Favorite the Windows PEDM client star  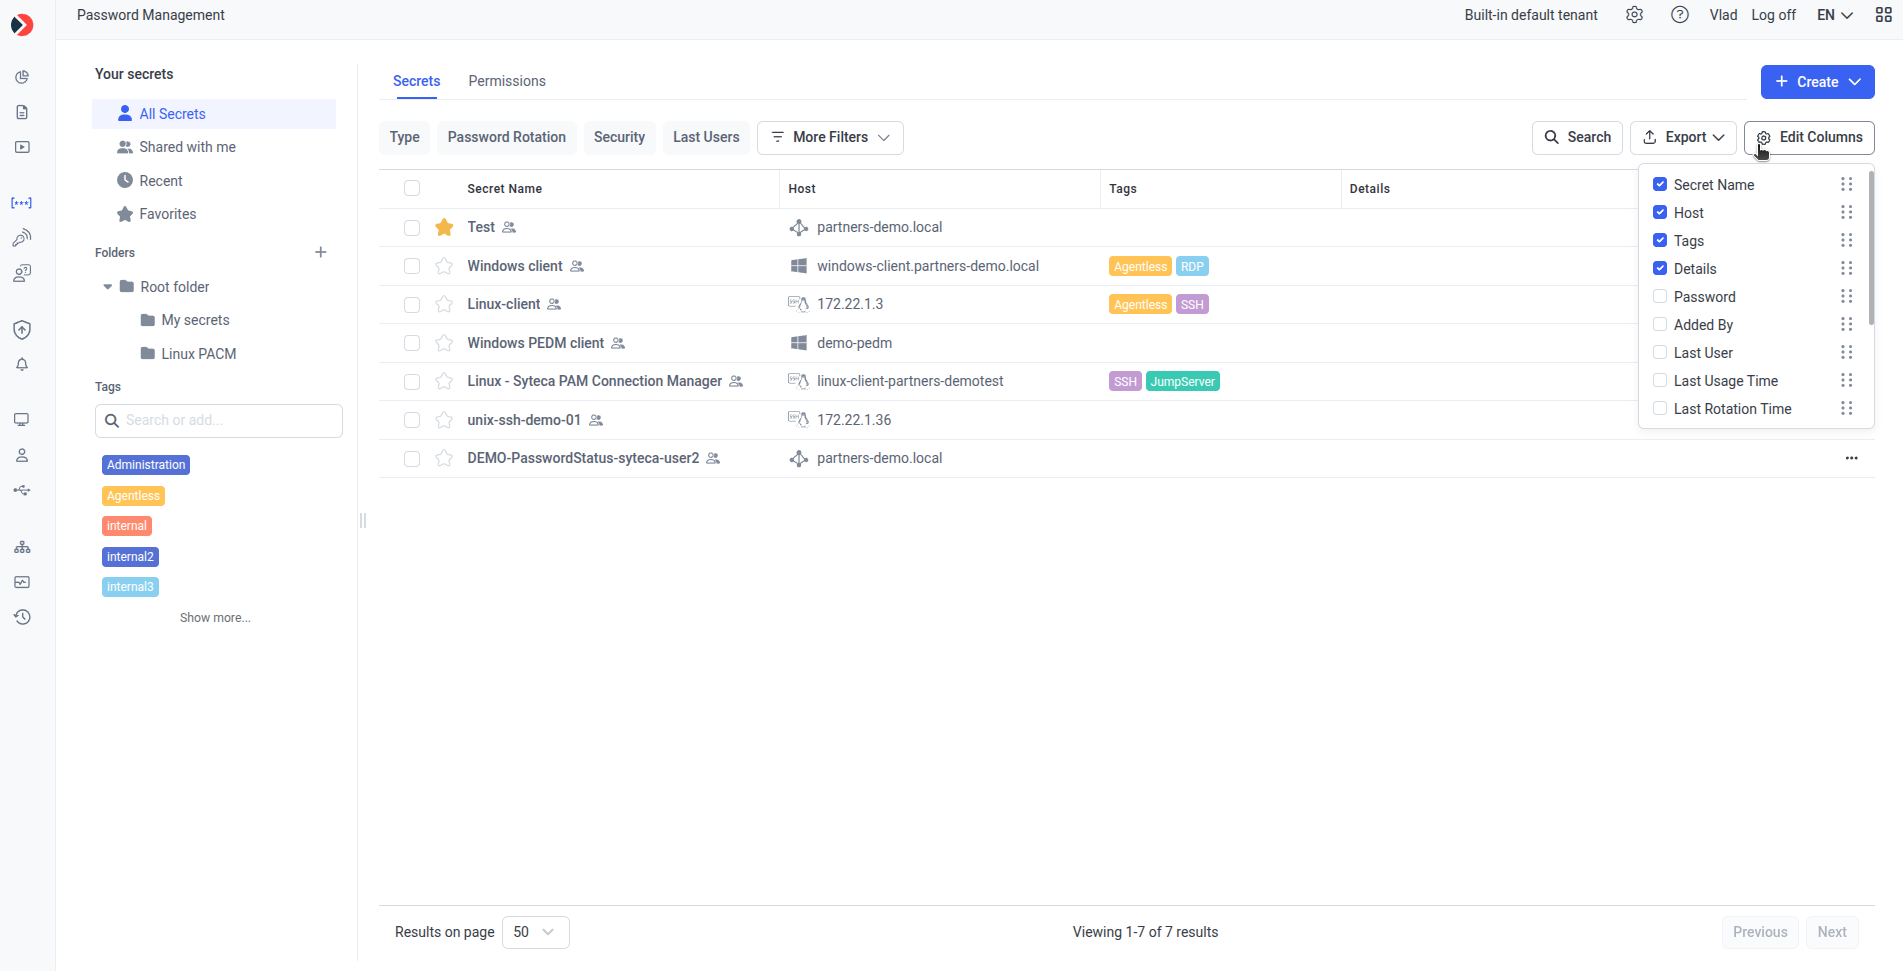444,343
